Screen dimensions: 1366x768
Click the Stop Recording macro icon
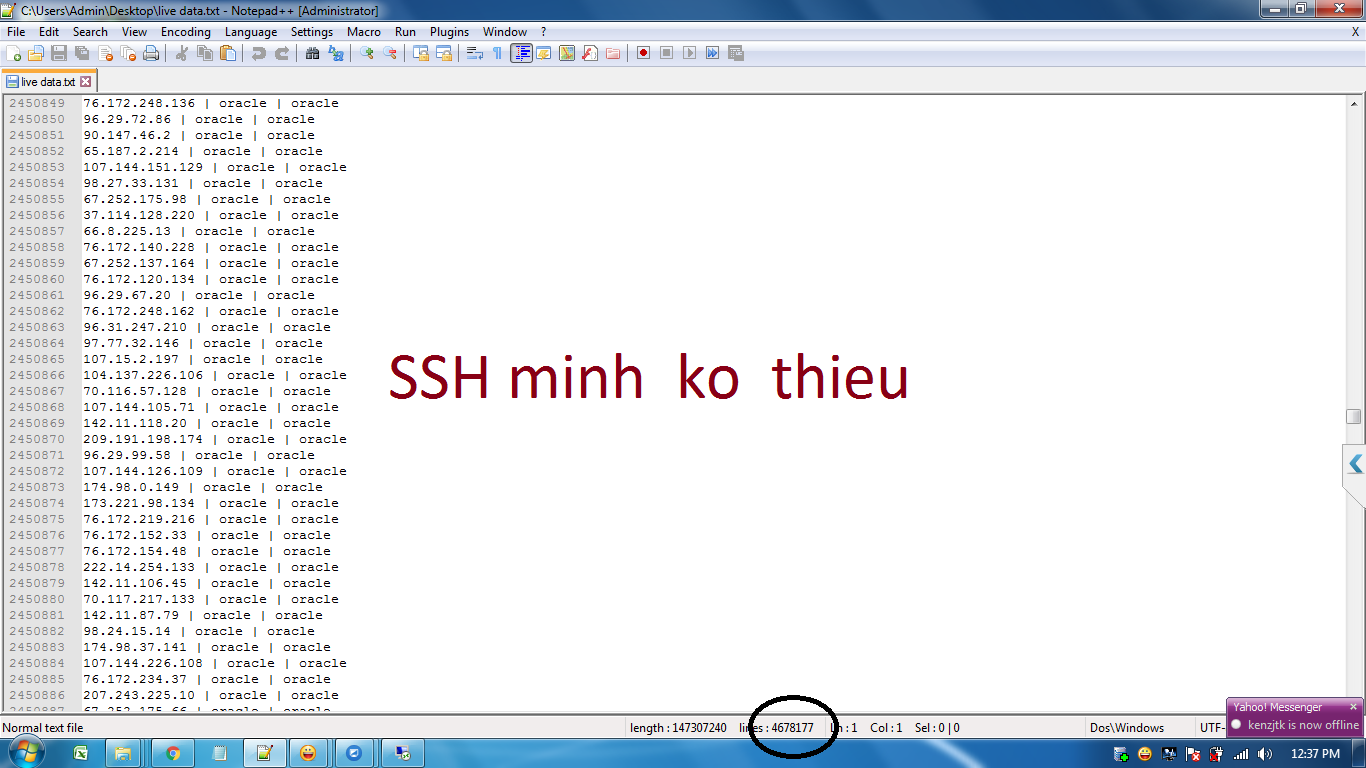(667, 53)
